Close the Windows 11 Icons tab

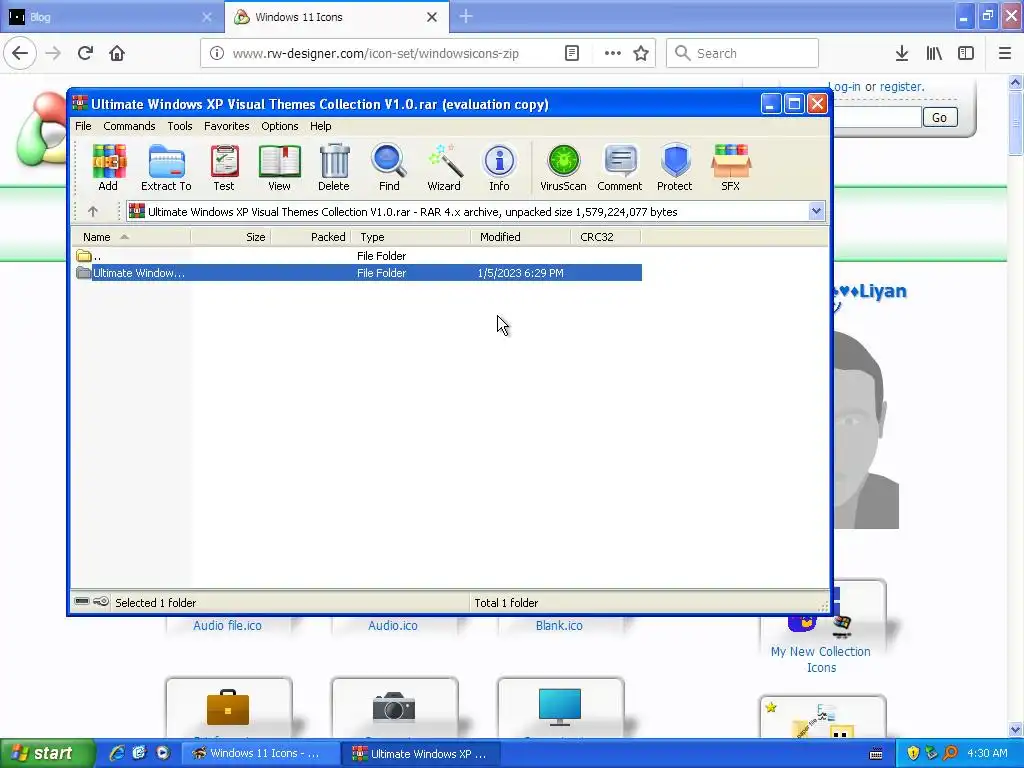(x=432, y=17)
